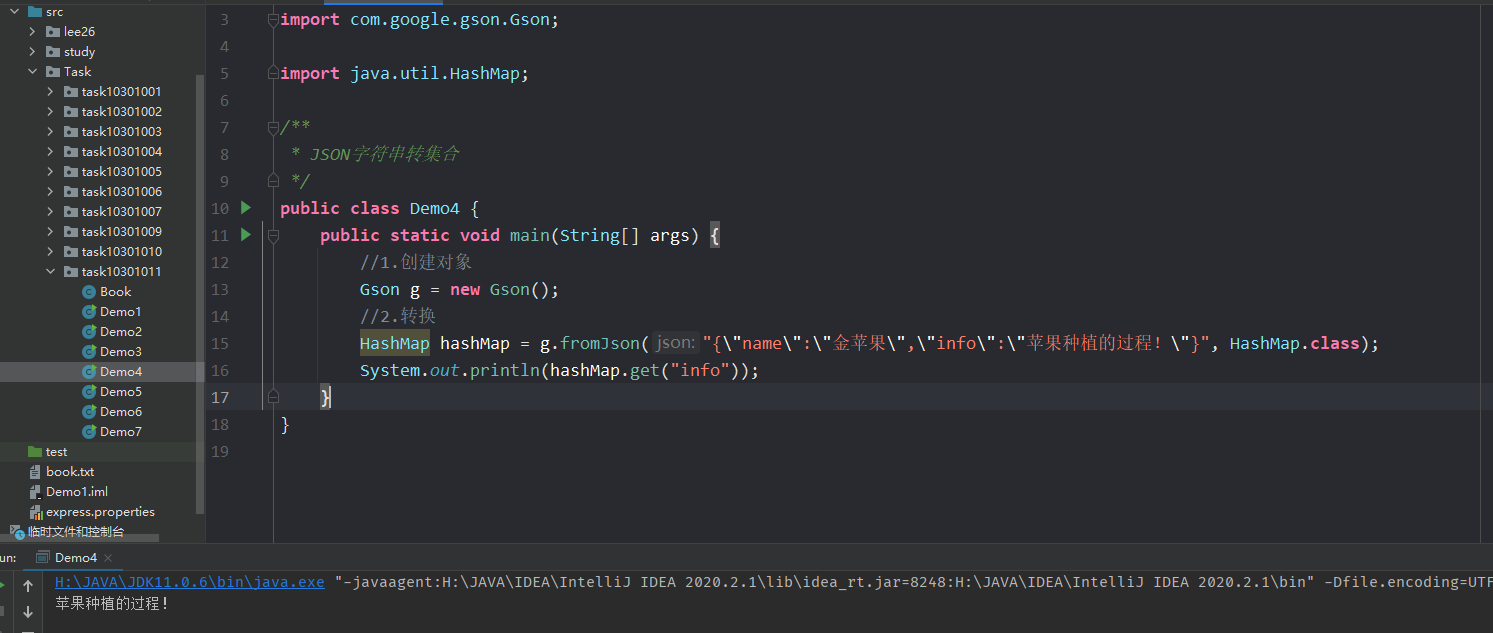Expand the lee26 package chevron

pos(32,32)
